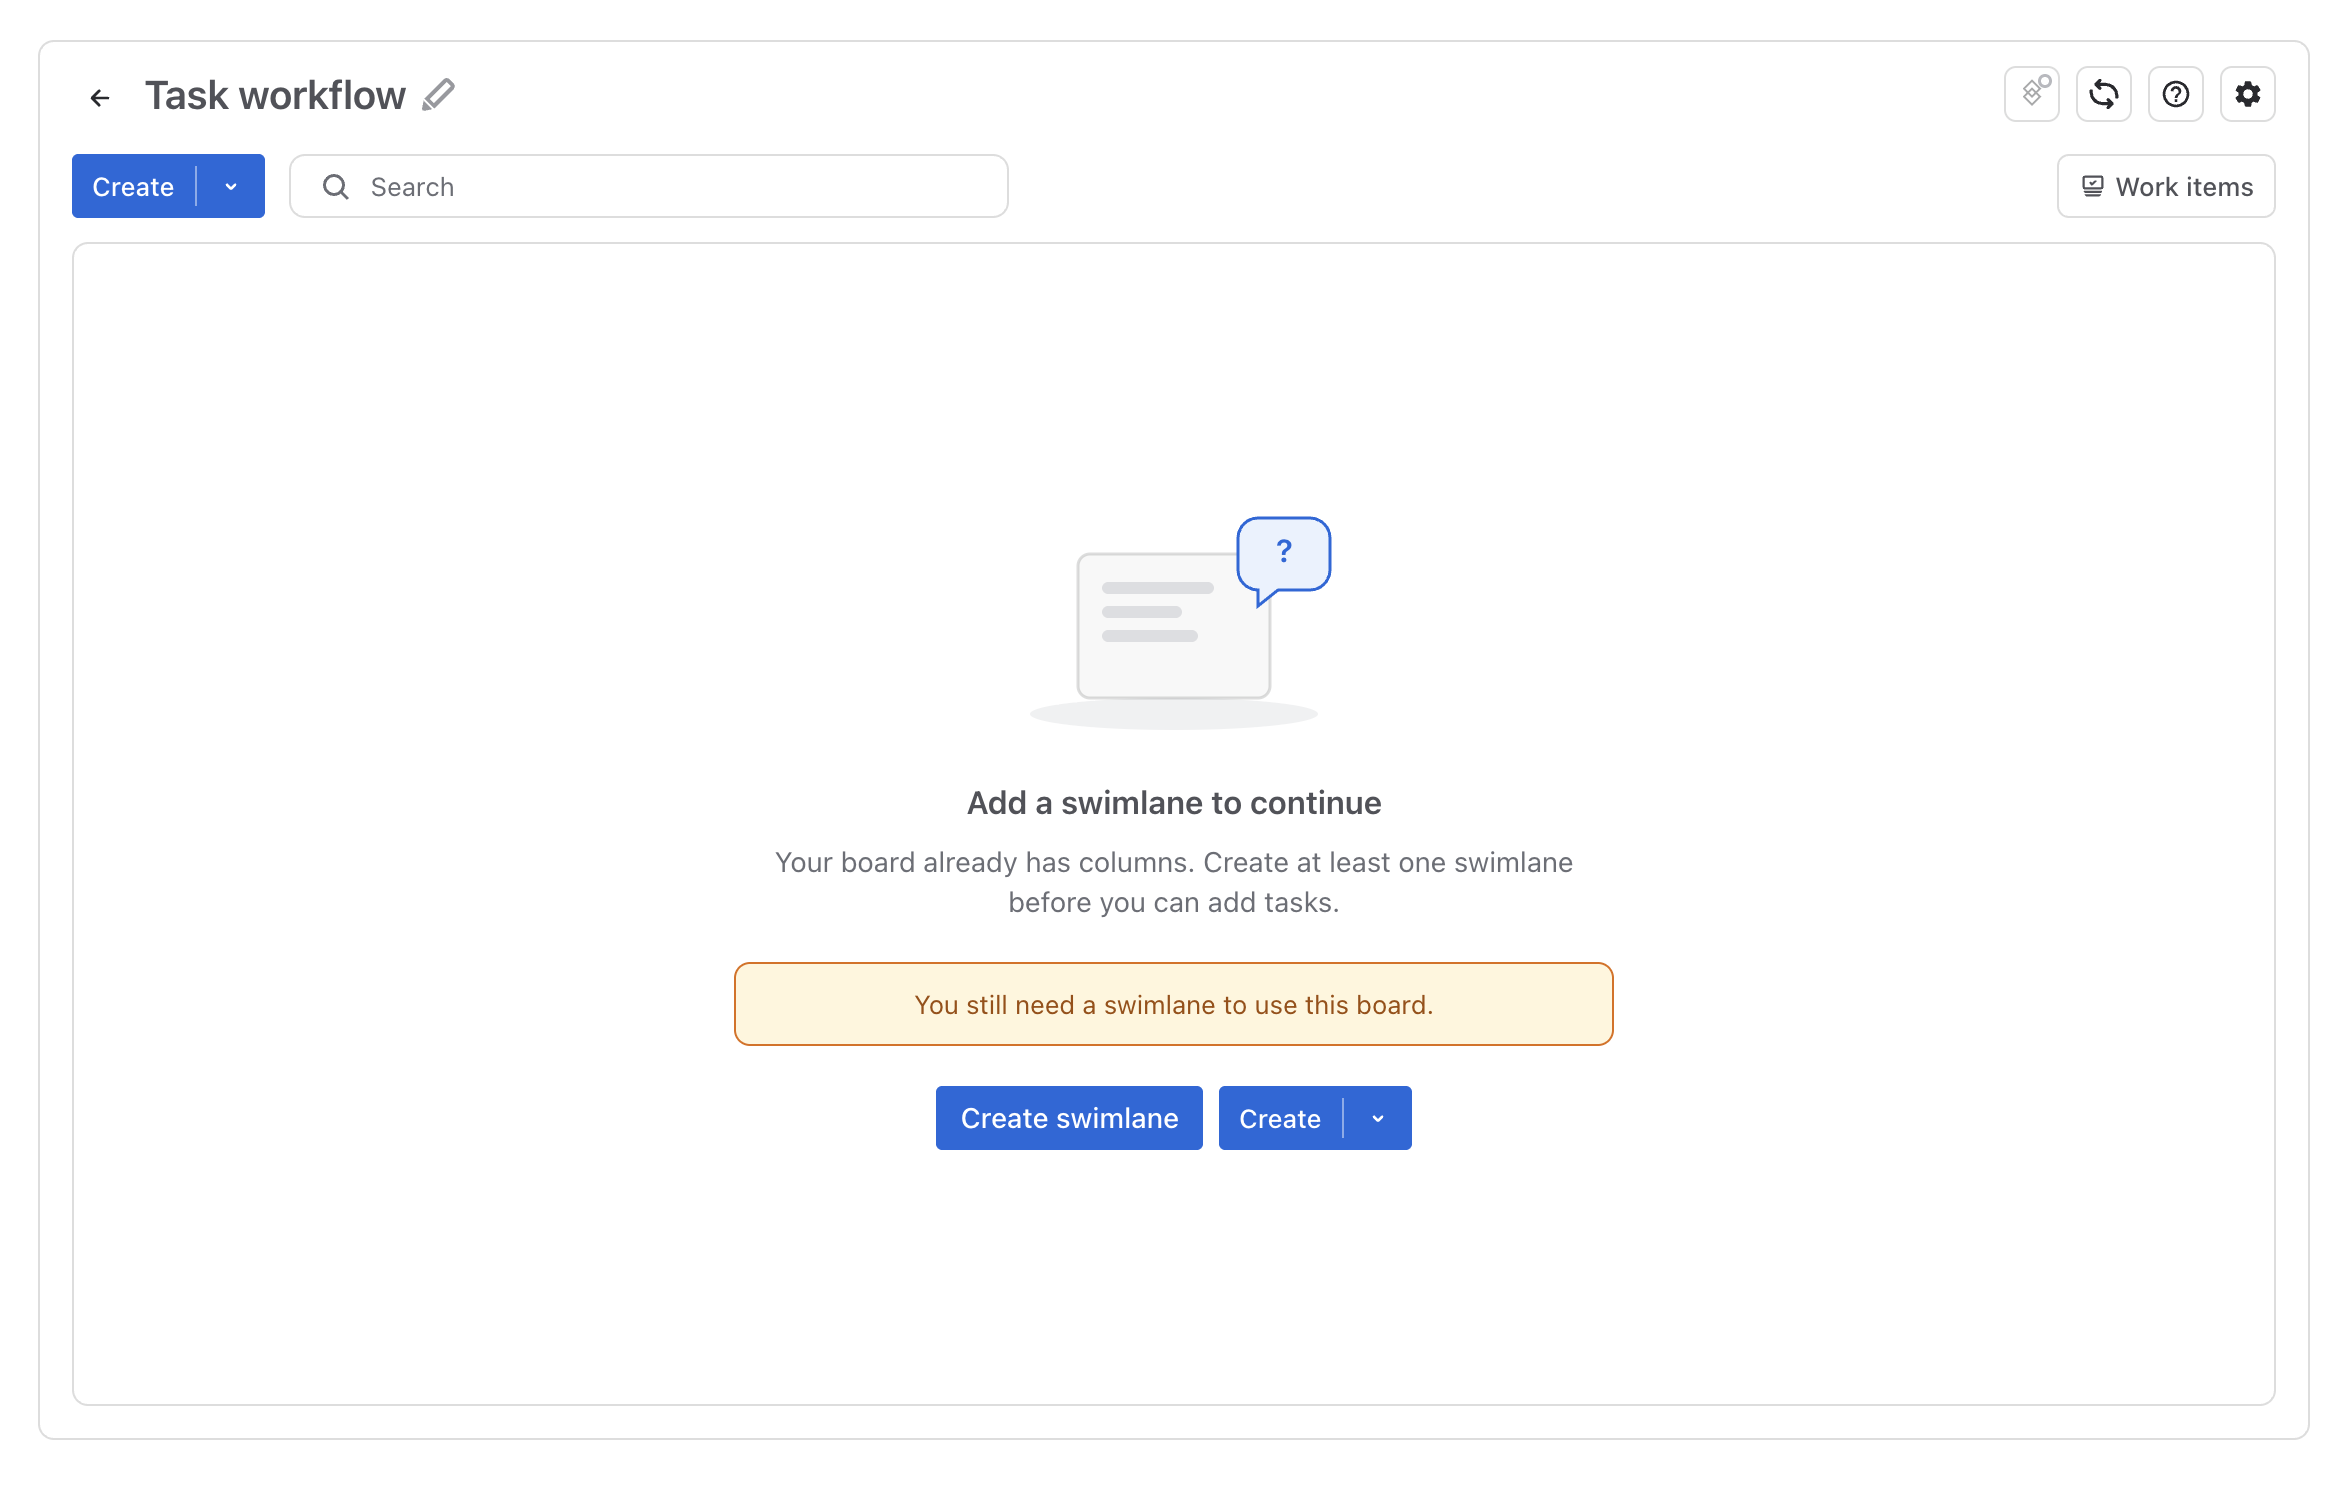Click the swimlane warning banner
Image resolution: width=2326 pixels, height=1504 pixels.
1173,1004
